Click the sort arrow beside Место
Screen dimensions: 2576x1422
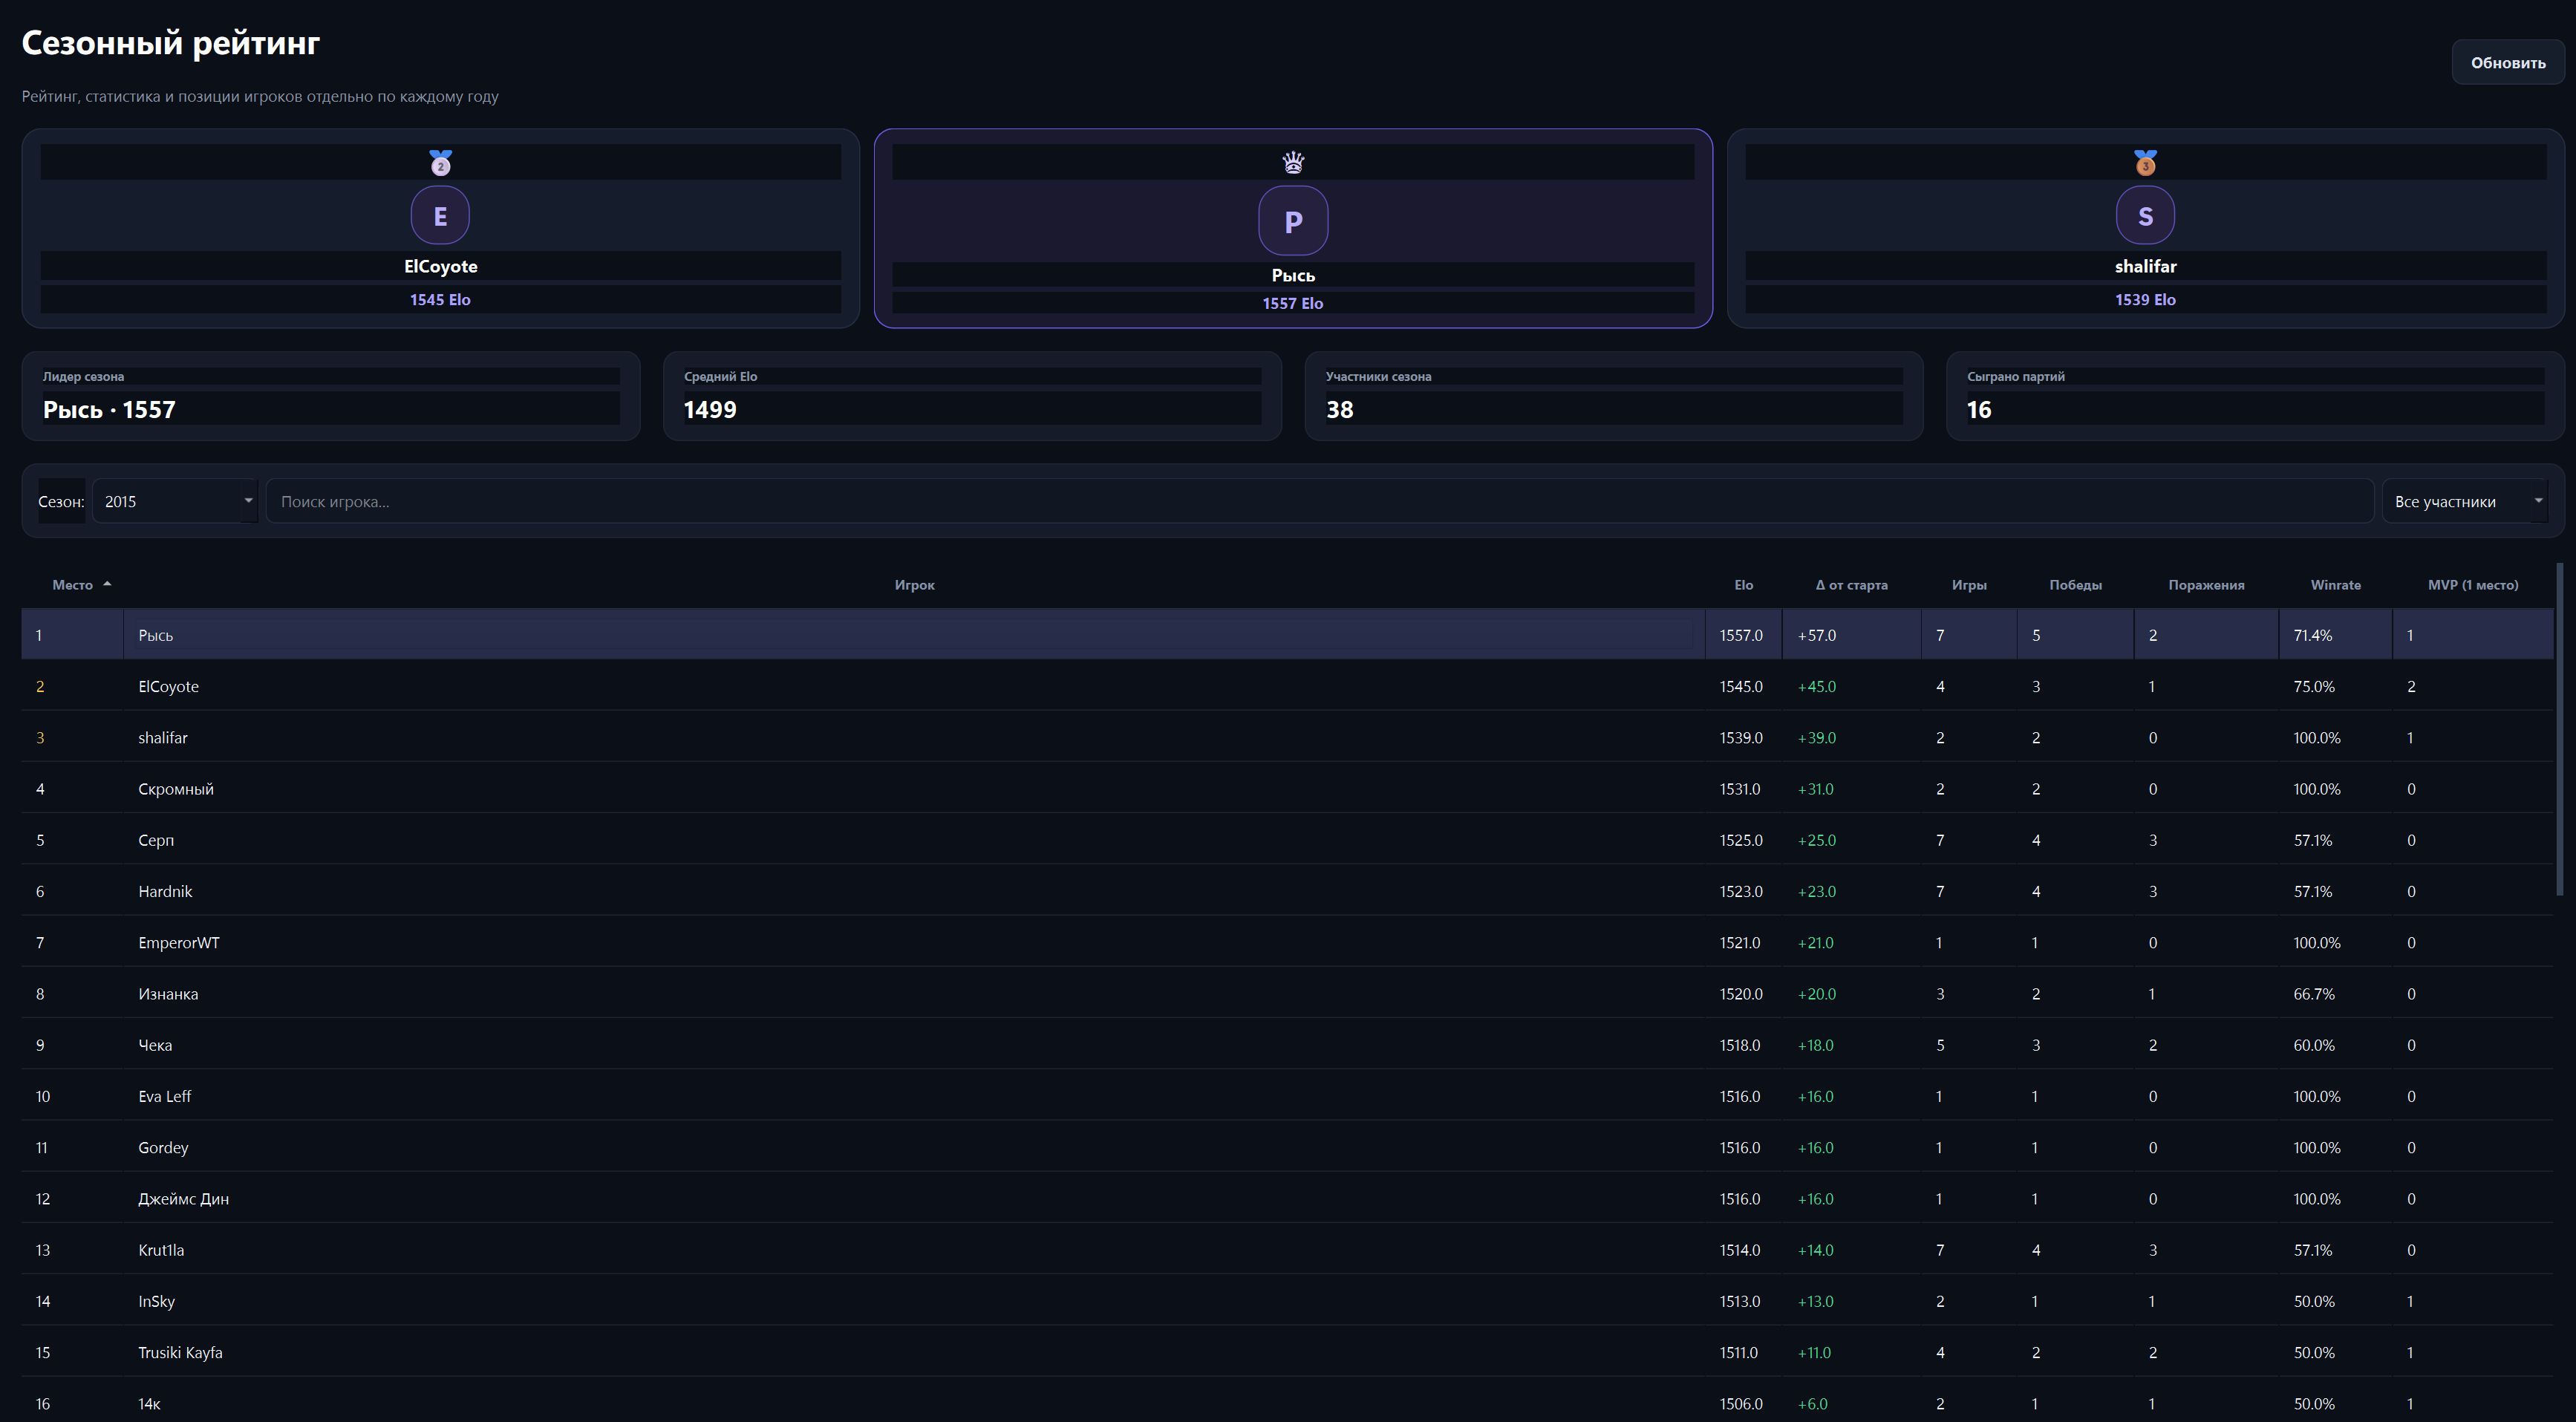click(107, 584)
